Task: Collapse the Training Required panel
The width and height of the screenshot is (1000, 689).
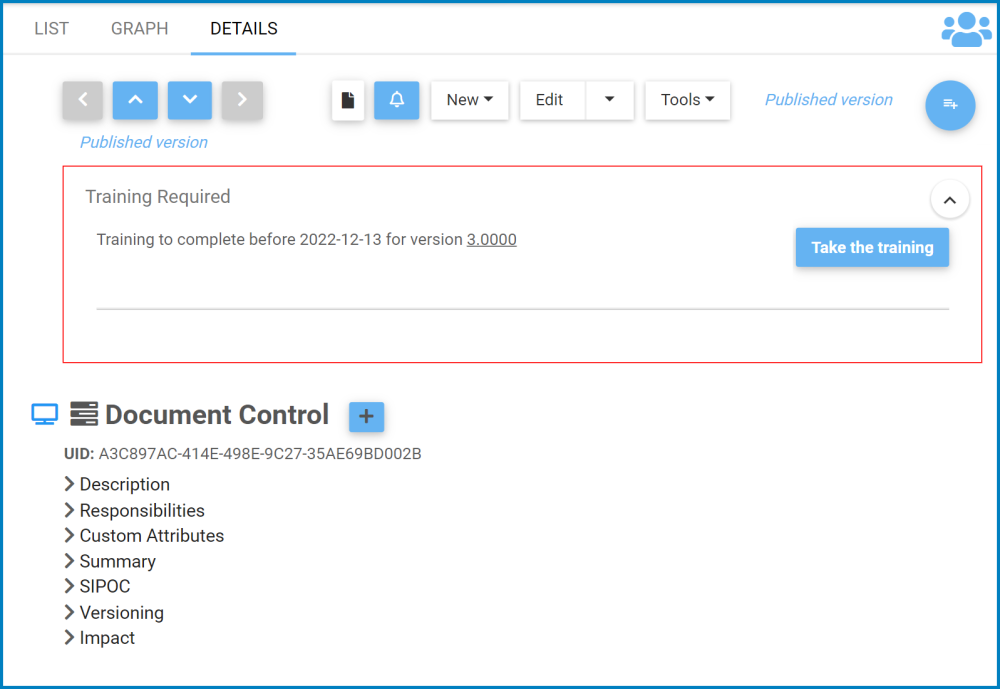Action: tap(949, 199)
